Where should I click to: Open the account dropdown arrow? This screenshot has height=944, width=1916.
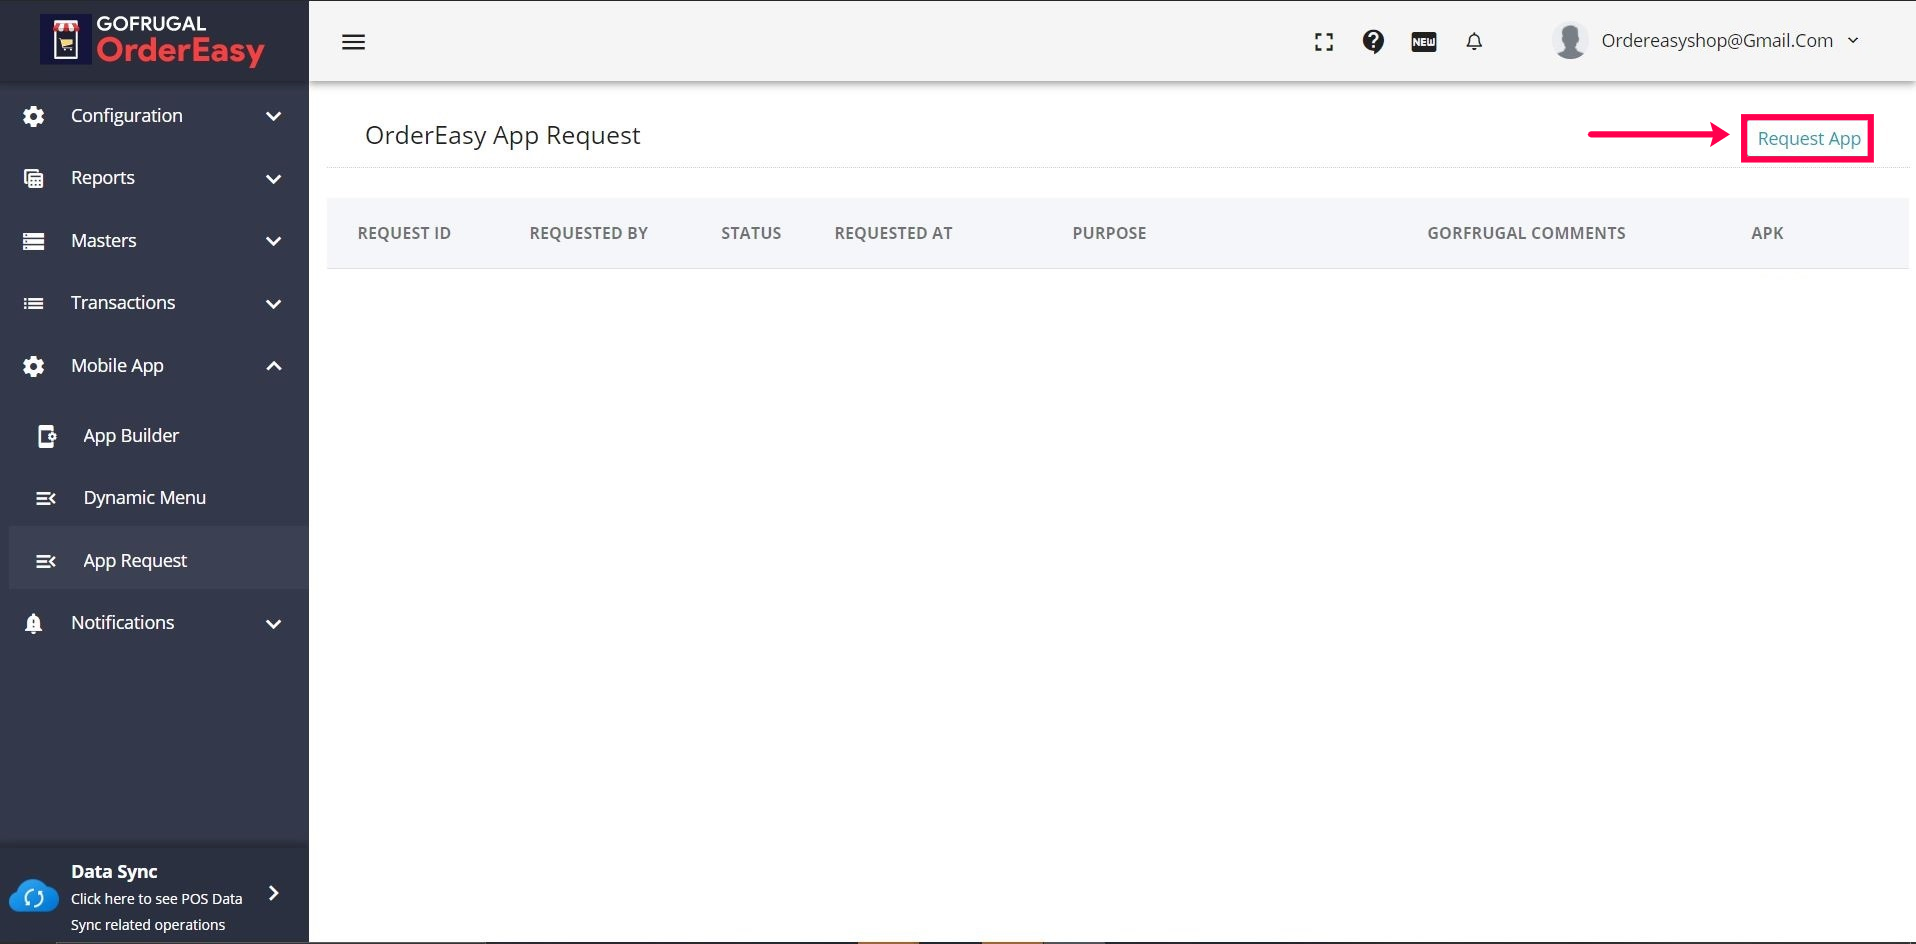point(1853,41)
